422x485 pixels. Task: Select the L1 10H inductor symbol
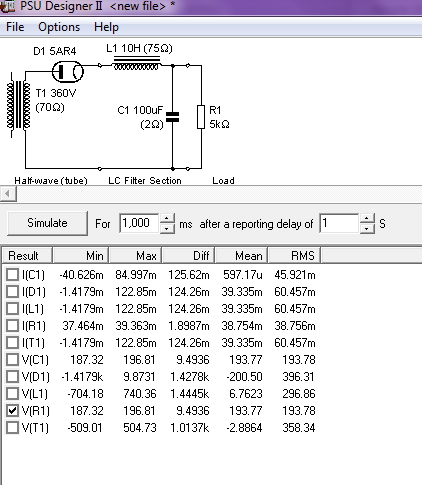[x=137, y=63]
